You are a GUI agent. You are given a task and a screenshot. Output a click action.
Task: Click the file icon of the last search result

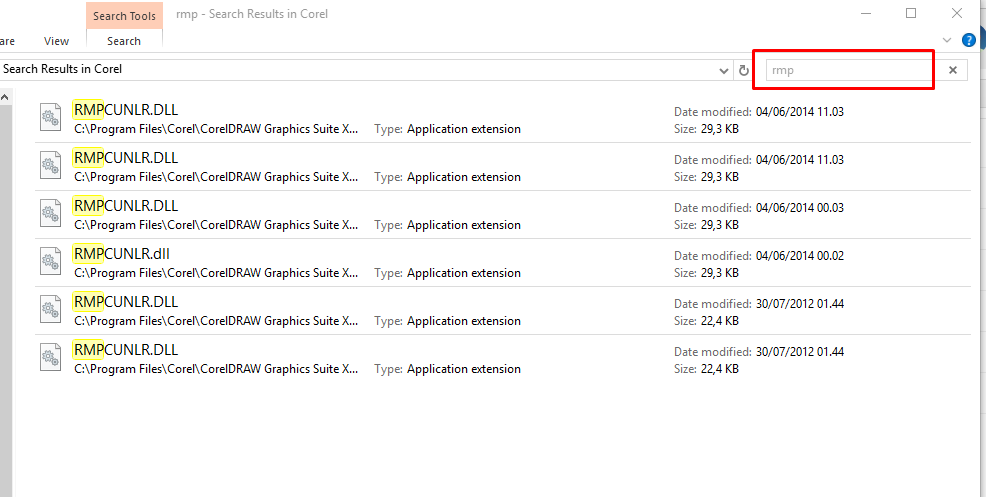[x=50, y=358]
